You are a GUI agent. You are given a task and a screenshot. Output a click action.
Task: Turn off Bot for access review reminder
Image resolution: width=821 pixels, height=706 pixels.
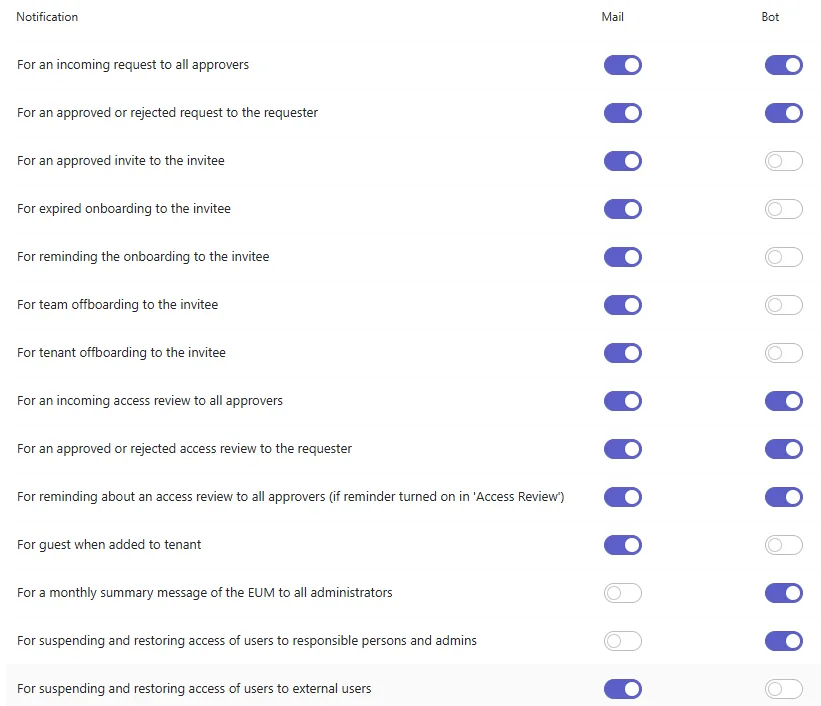(783, 497)
